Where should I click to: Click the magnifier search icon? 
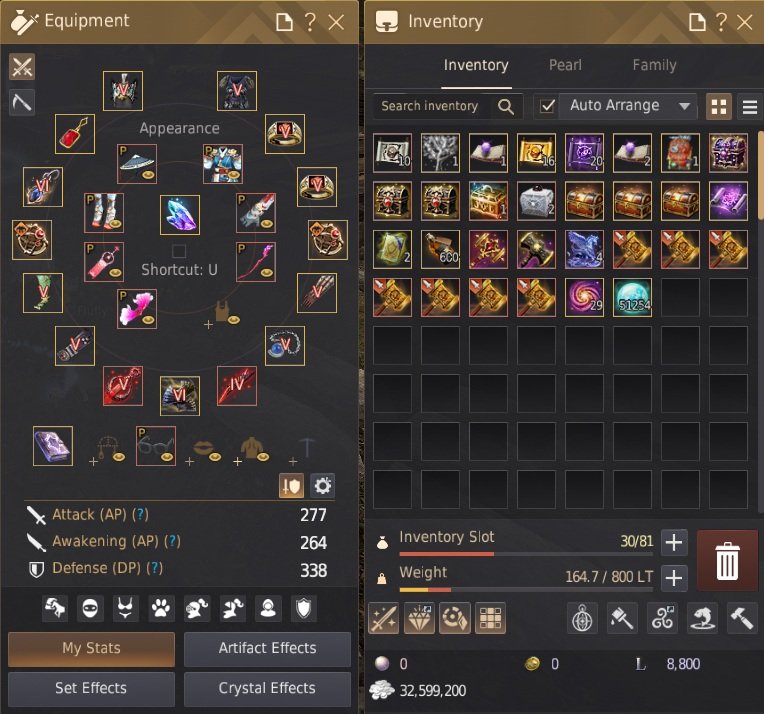point(506,106)
